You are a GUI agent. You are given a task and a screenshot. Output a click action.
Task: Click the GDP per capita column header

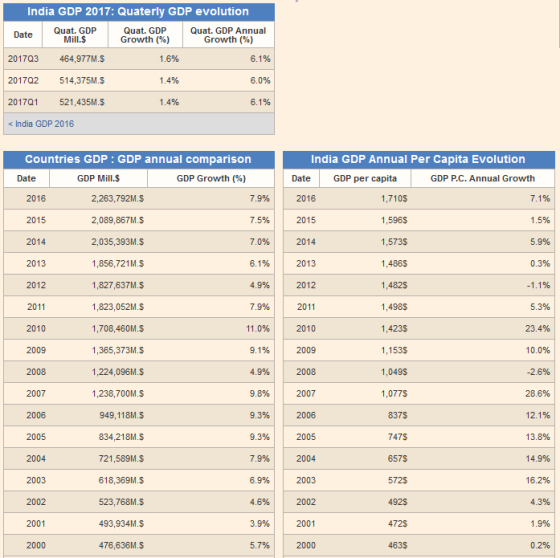point(365,178)
